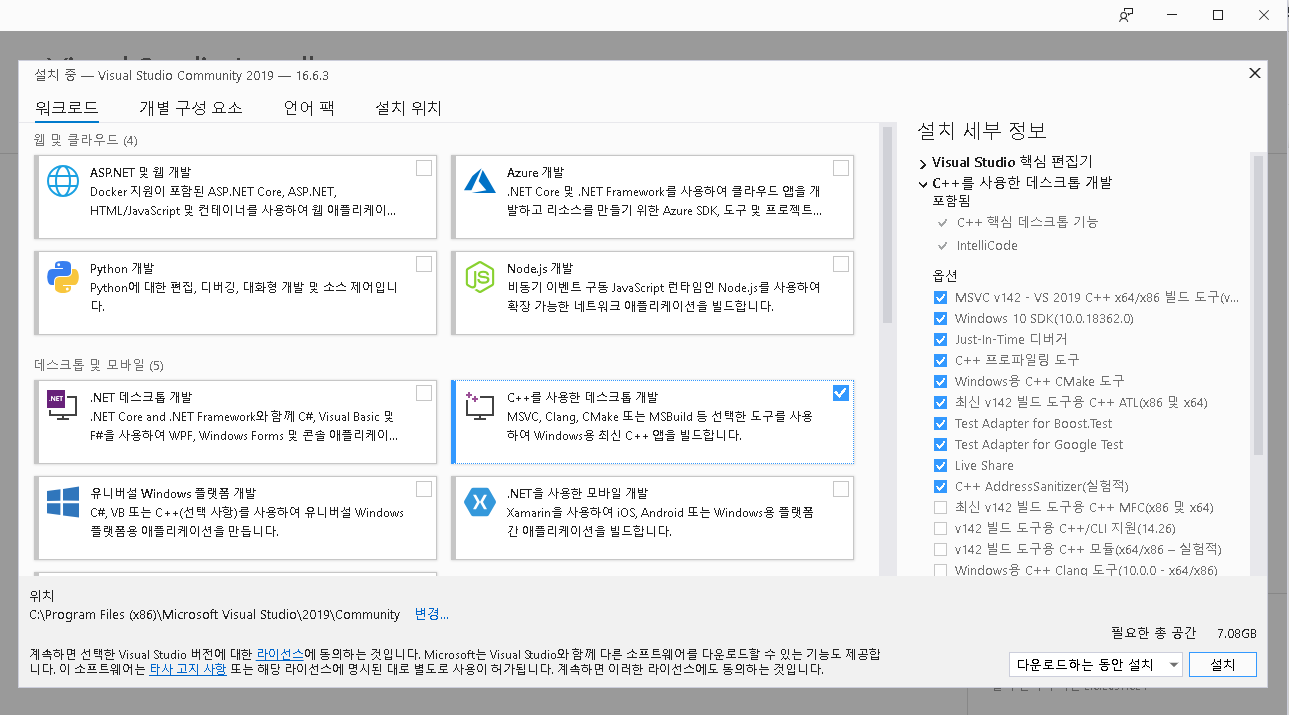Enable the .NET mobile development workload checkbox
The height and width of the screenshot is (715, 1289).
(x=840, y=489)
